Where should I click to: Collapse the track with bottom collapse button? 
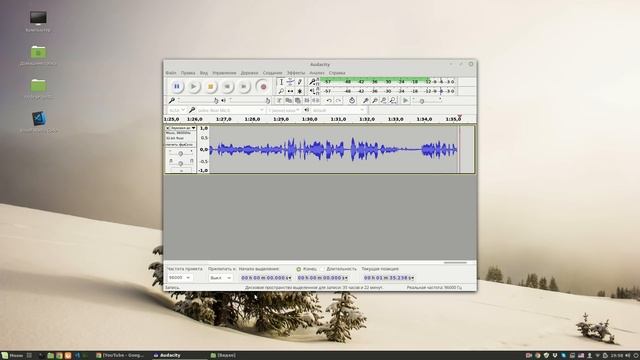coord(181,171)
